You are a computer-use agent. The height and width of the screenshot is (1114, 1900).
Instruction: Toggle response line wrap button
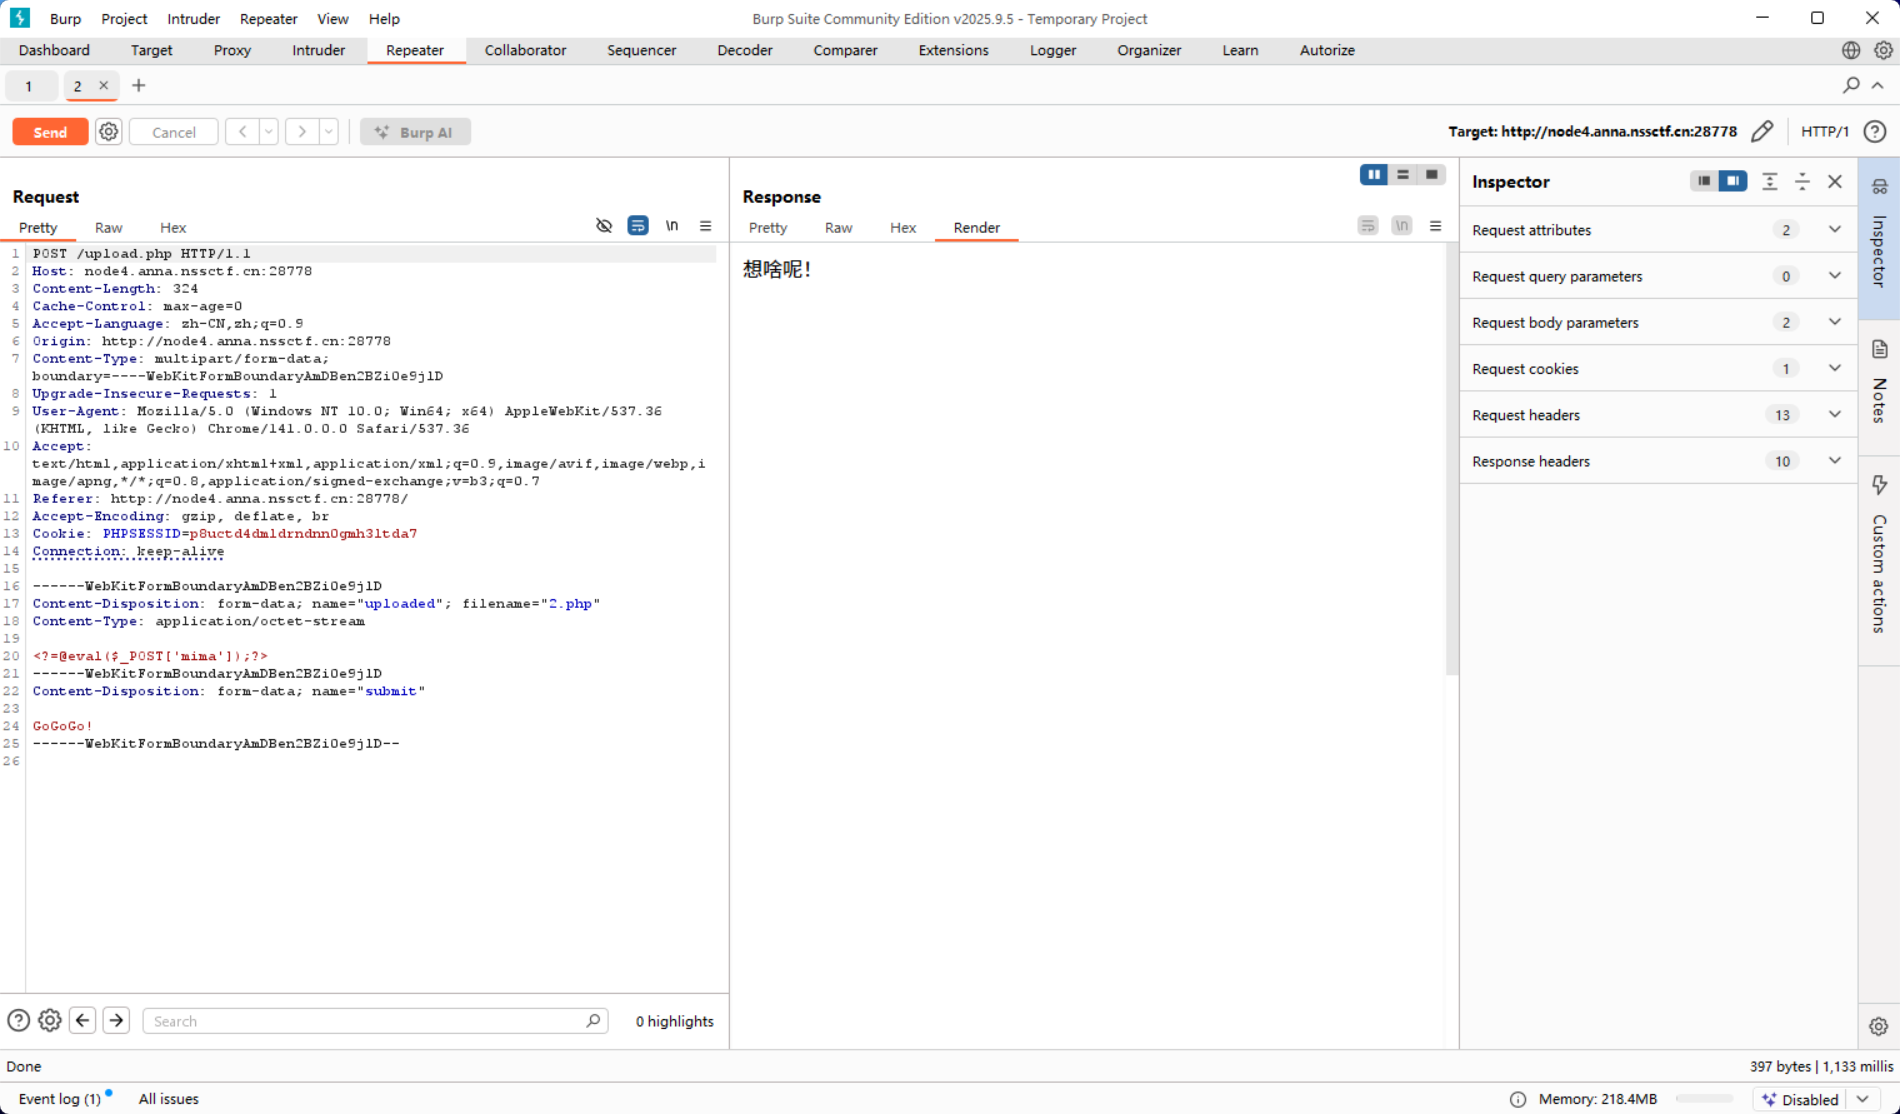pos(1368,226)
